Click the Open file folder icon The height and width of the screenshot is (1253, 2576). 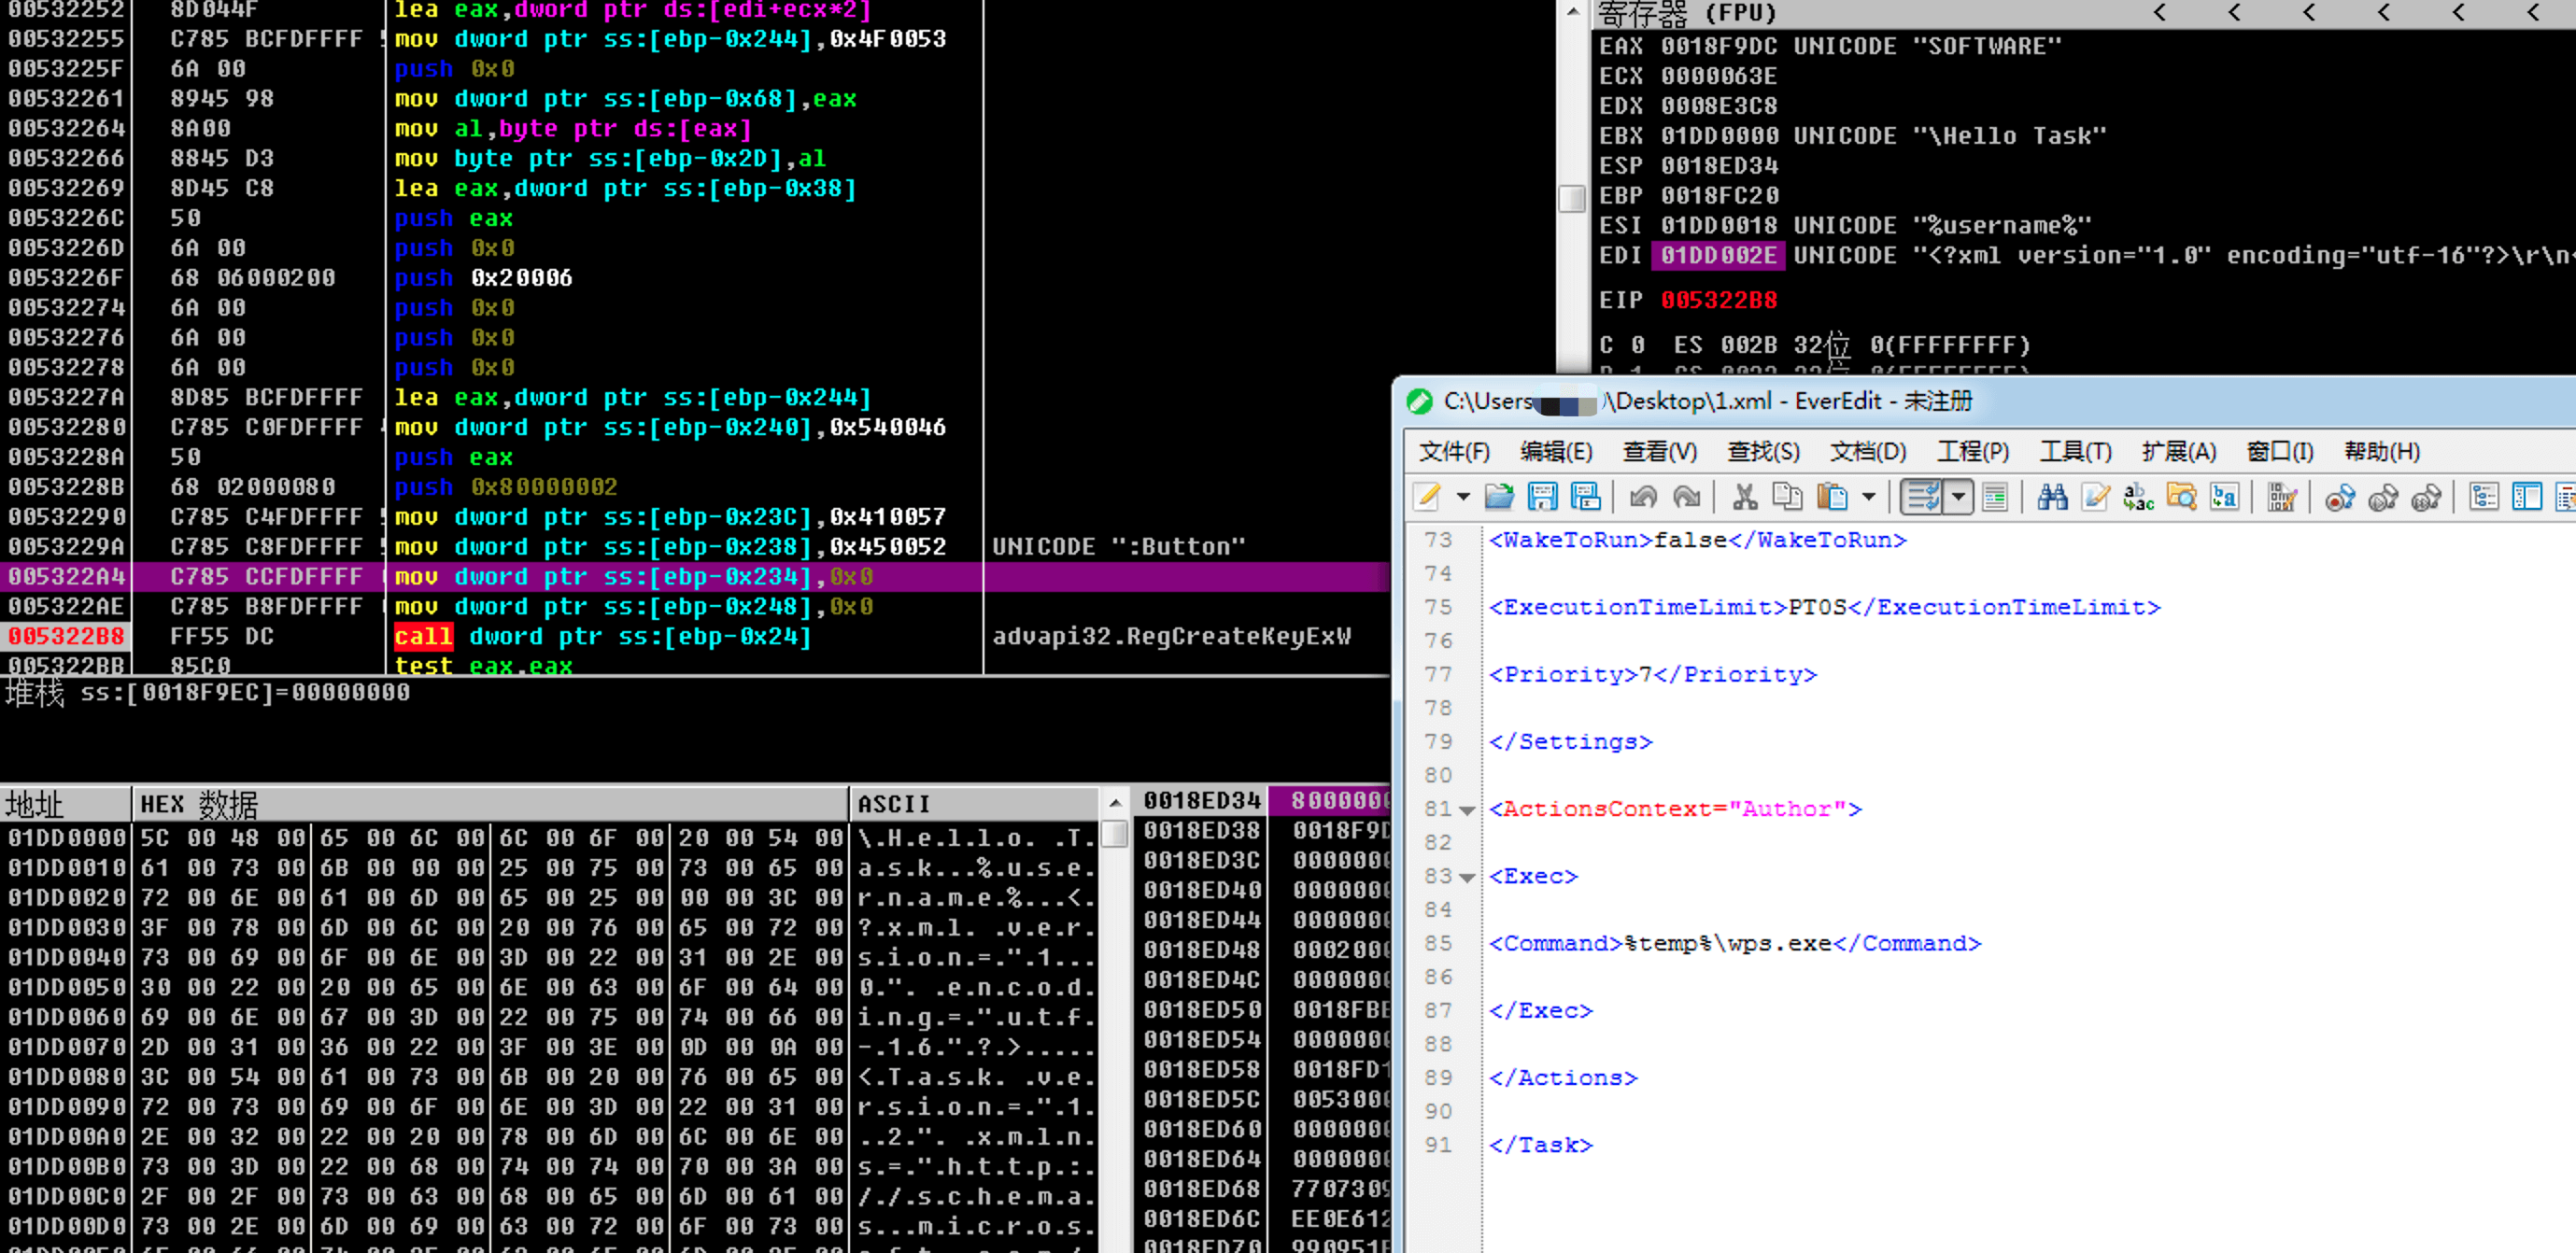[1498, 496]
